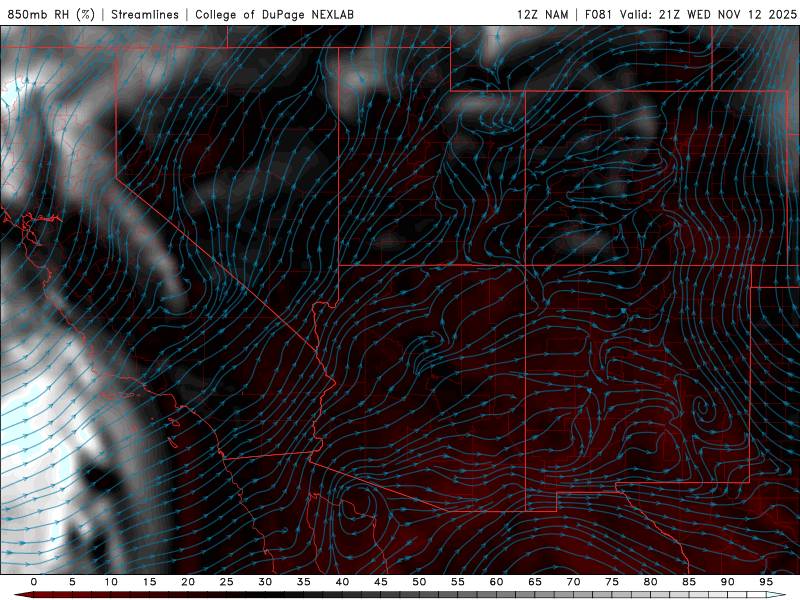The image size is (800, 600).
Task: Select the "25" tick label on the legend
Action: 226,582
